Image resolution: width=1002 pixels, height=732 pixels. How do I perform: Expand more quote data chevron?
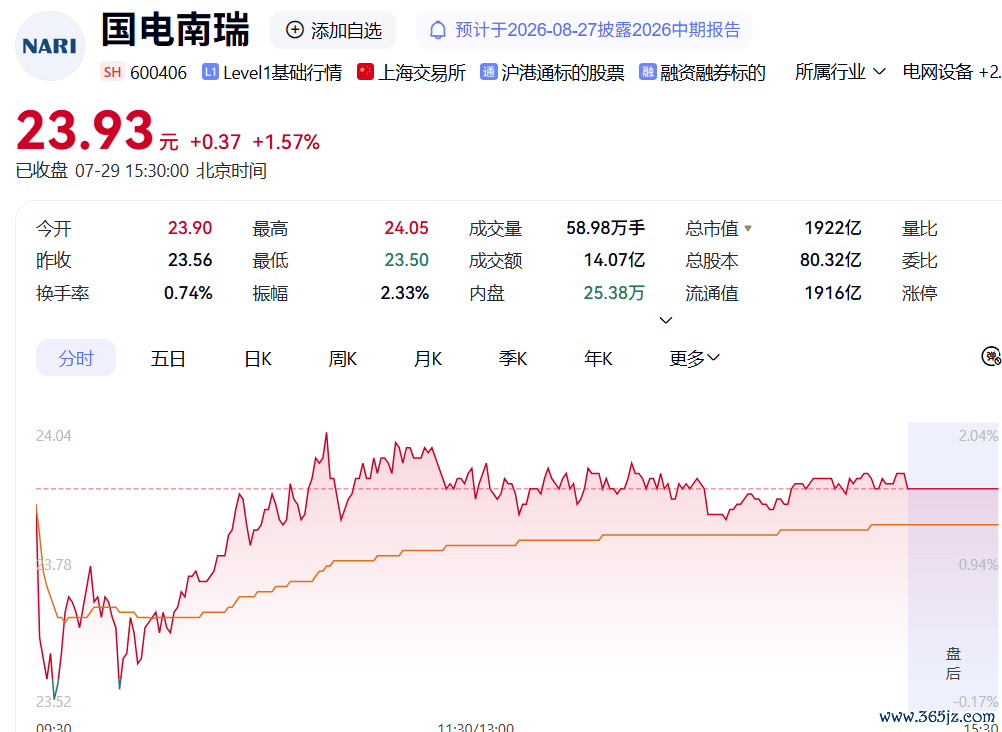(x=666, y=320)
